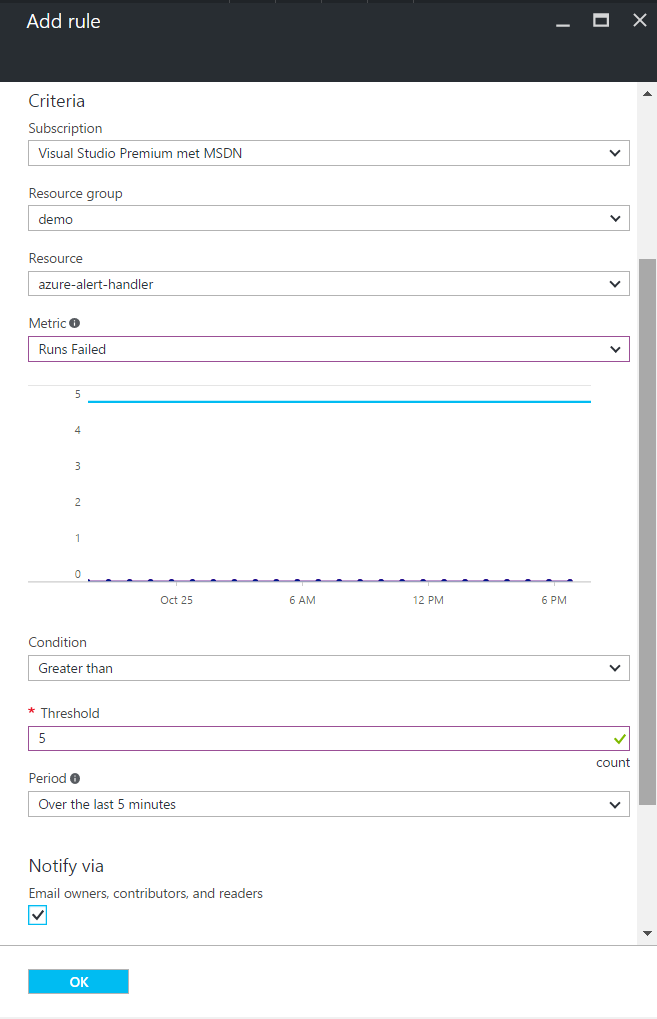Click the 6 PM axis label
657x1019 pixels.
(554, 600)
